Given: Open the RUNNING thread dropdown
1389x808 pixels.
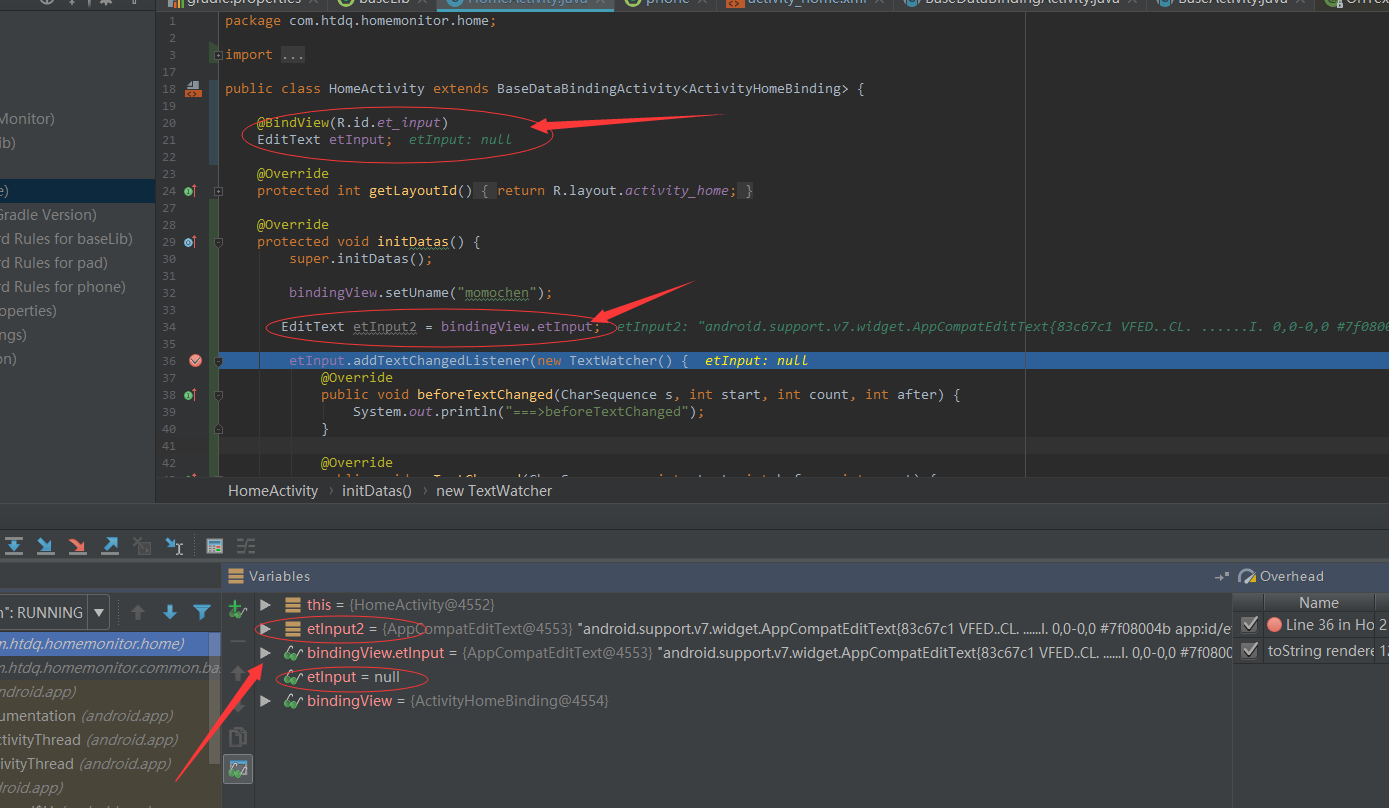Looking at the screenshot, I should [x=97, y=612].
